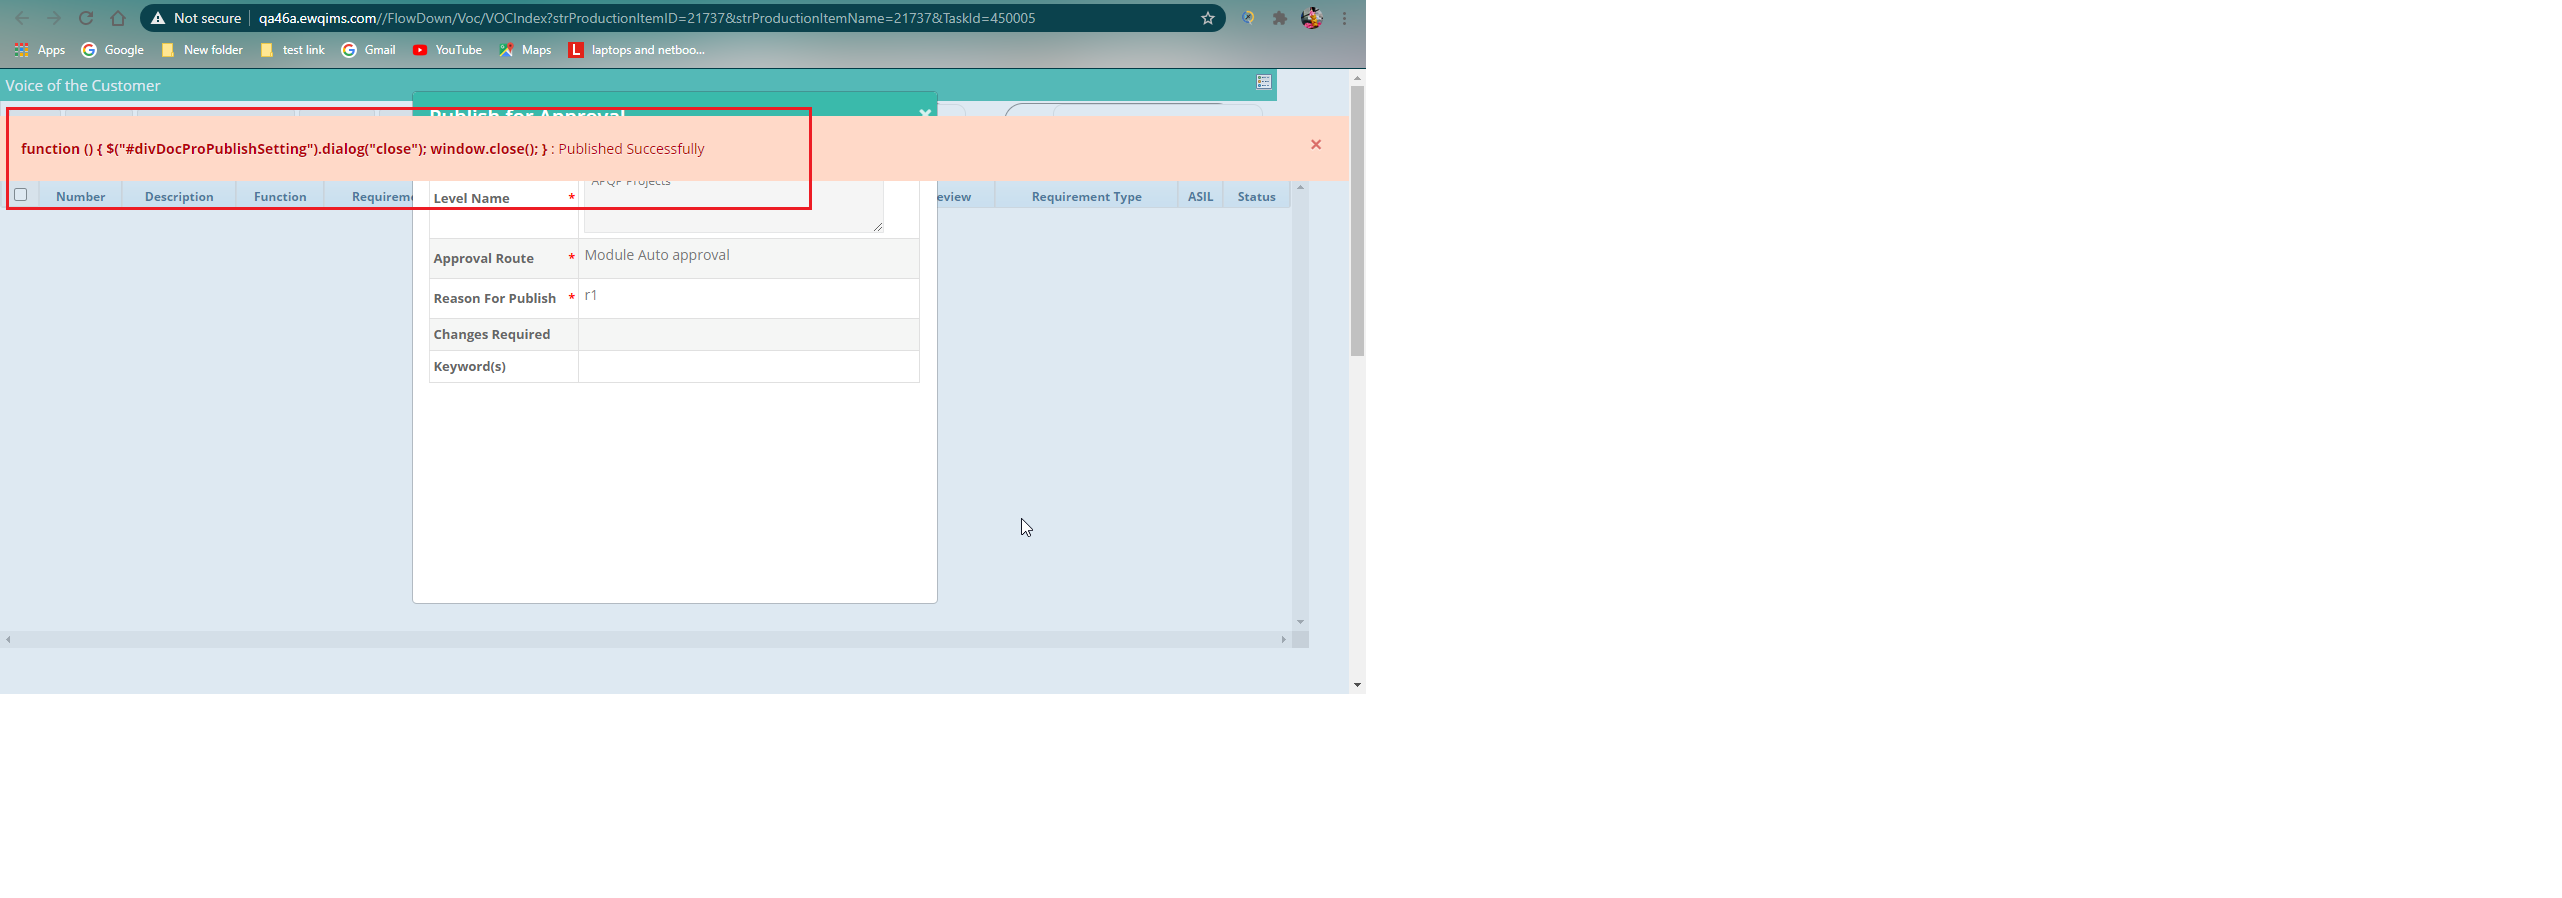Viewport: 2562px width, 898px height.
Task: Click the extension icon next to the bookmark star
Action: 1248,18
